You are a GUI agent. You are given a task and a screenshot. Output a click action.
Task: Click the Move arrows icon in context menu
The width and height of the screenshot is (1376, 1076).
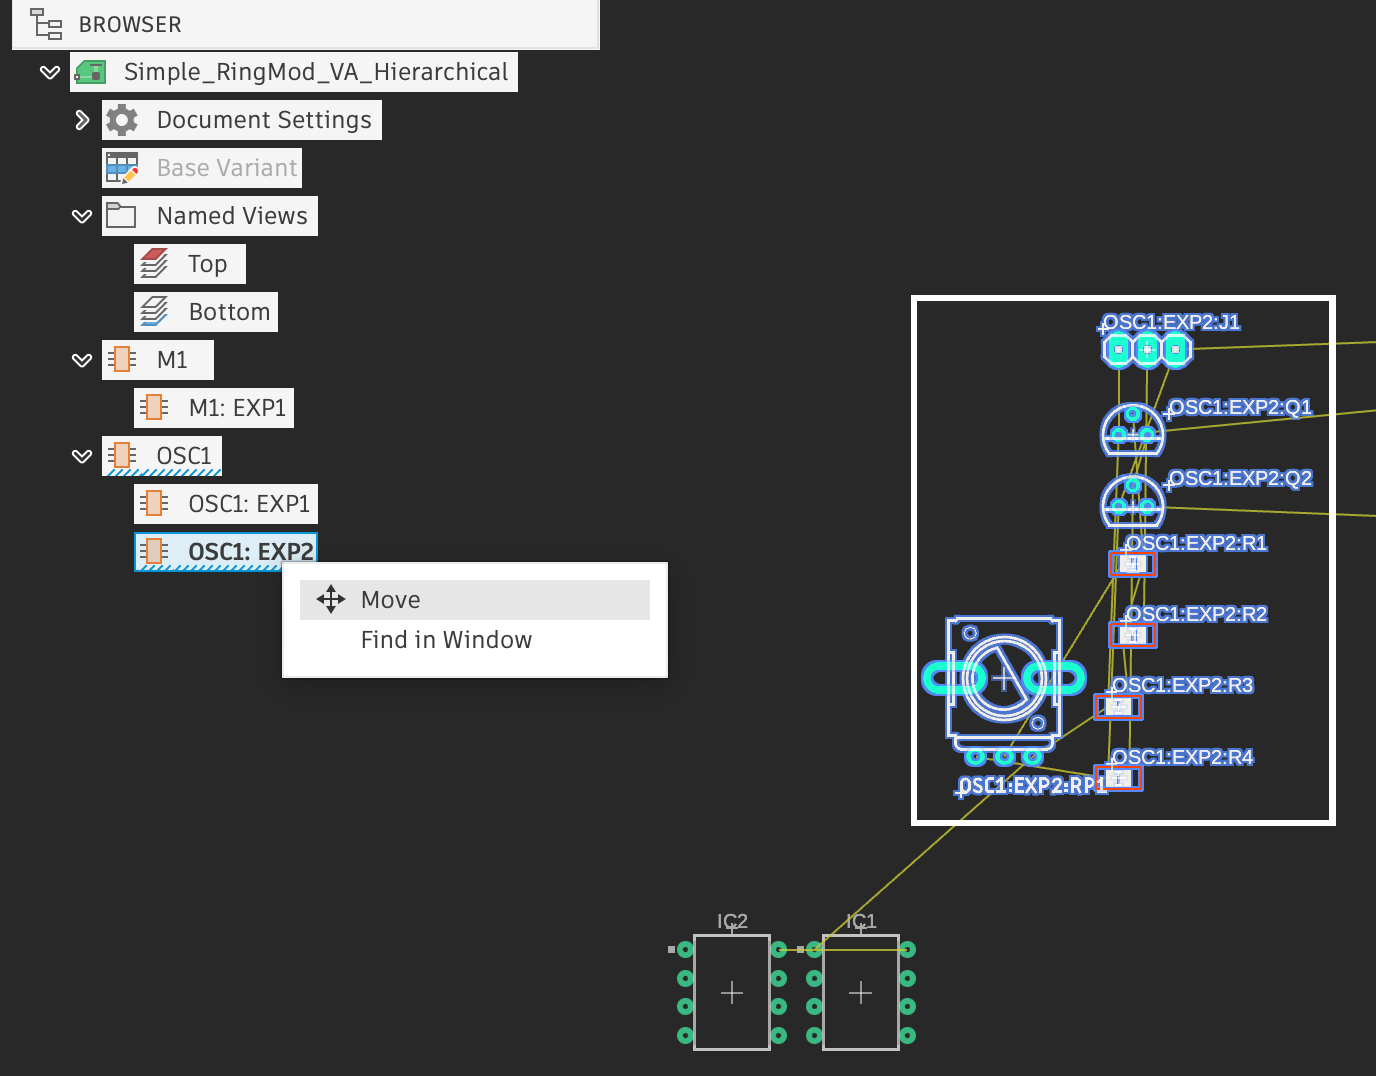click(331, 599)
